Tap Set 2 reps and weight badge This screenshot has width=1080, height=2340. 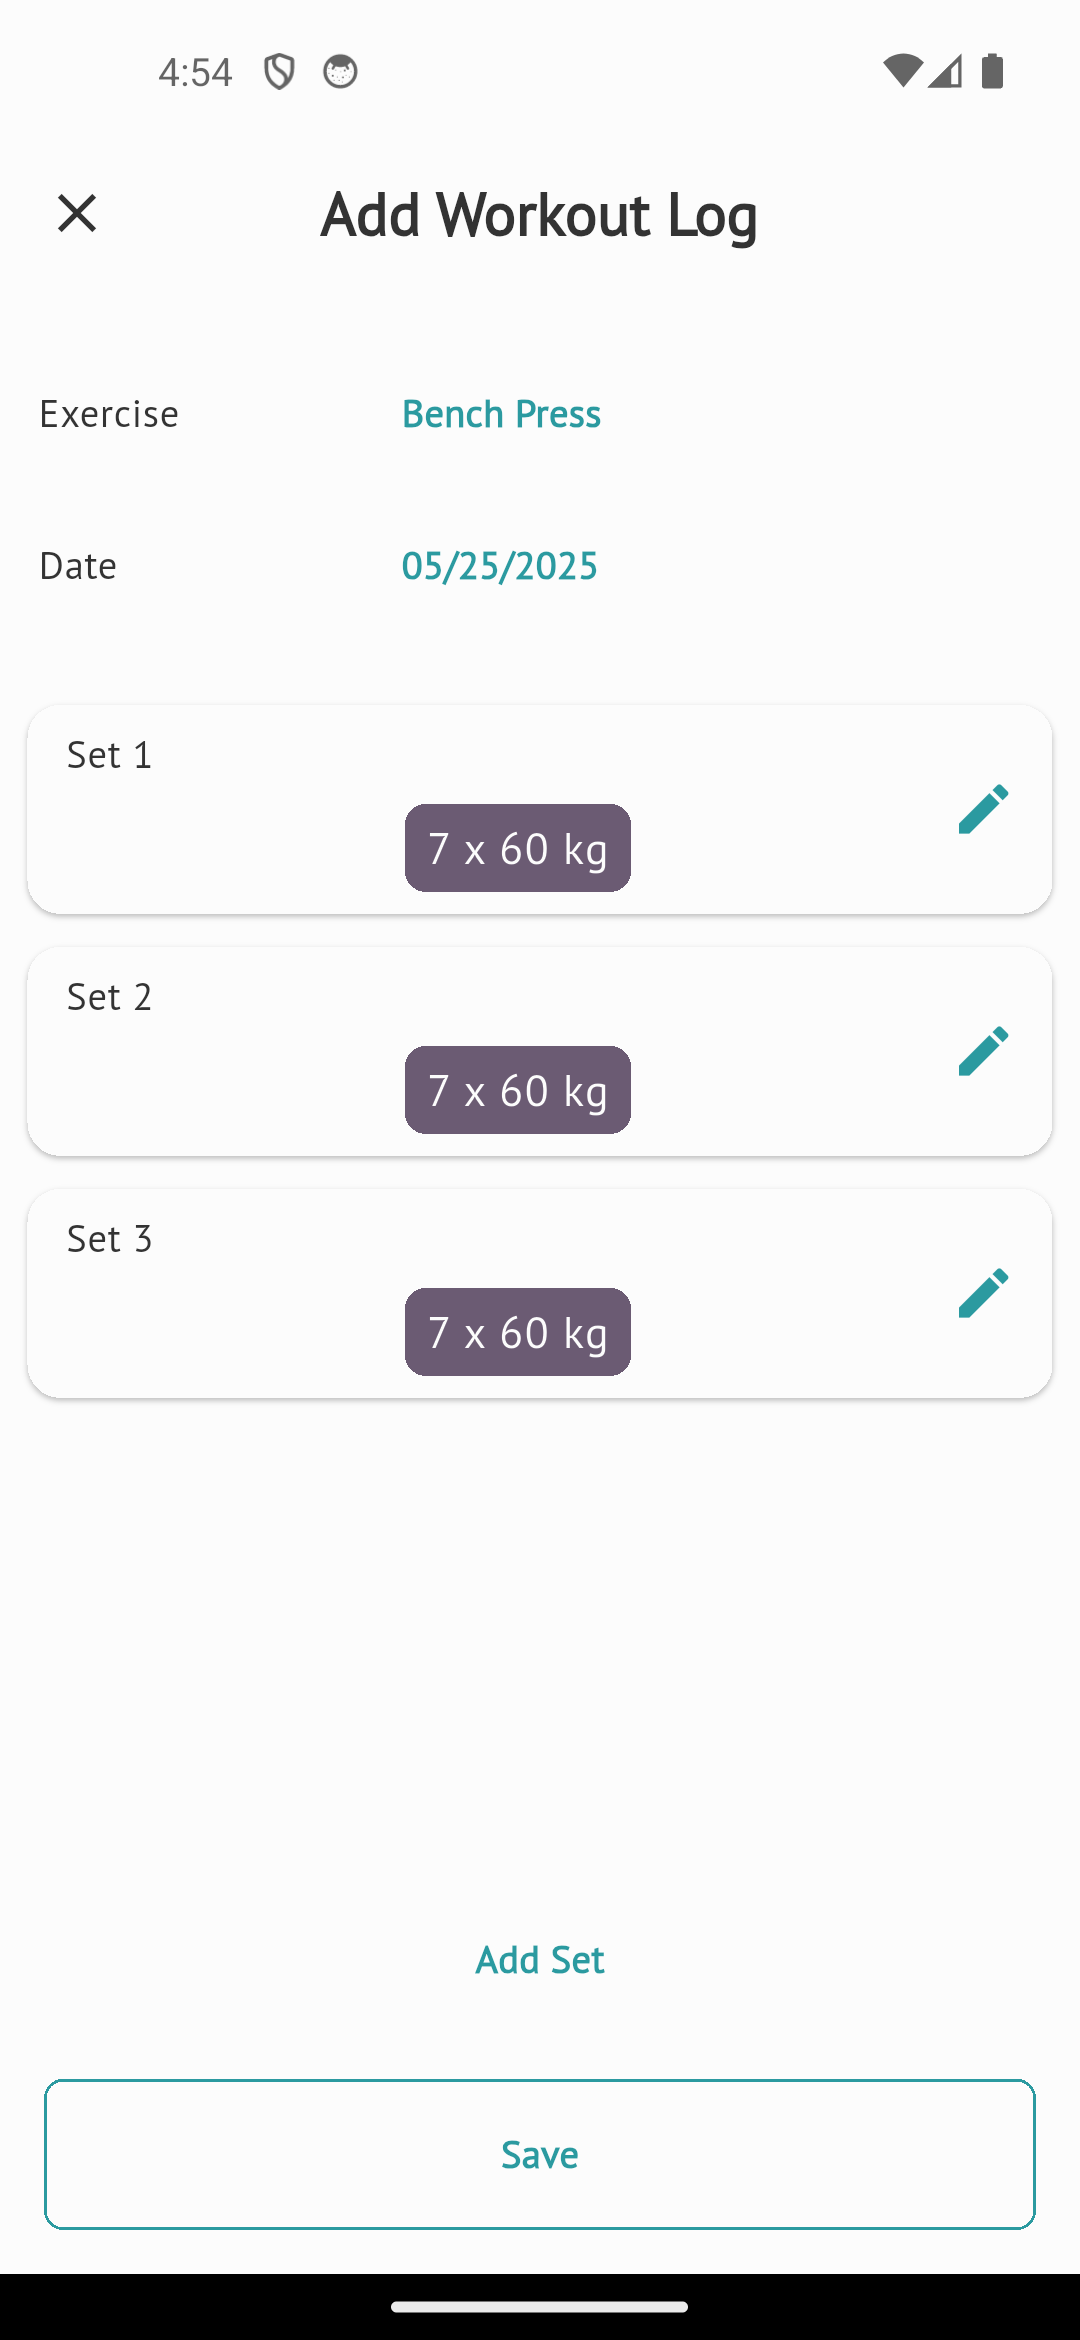517,1090
